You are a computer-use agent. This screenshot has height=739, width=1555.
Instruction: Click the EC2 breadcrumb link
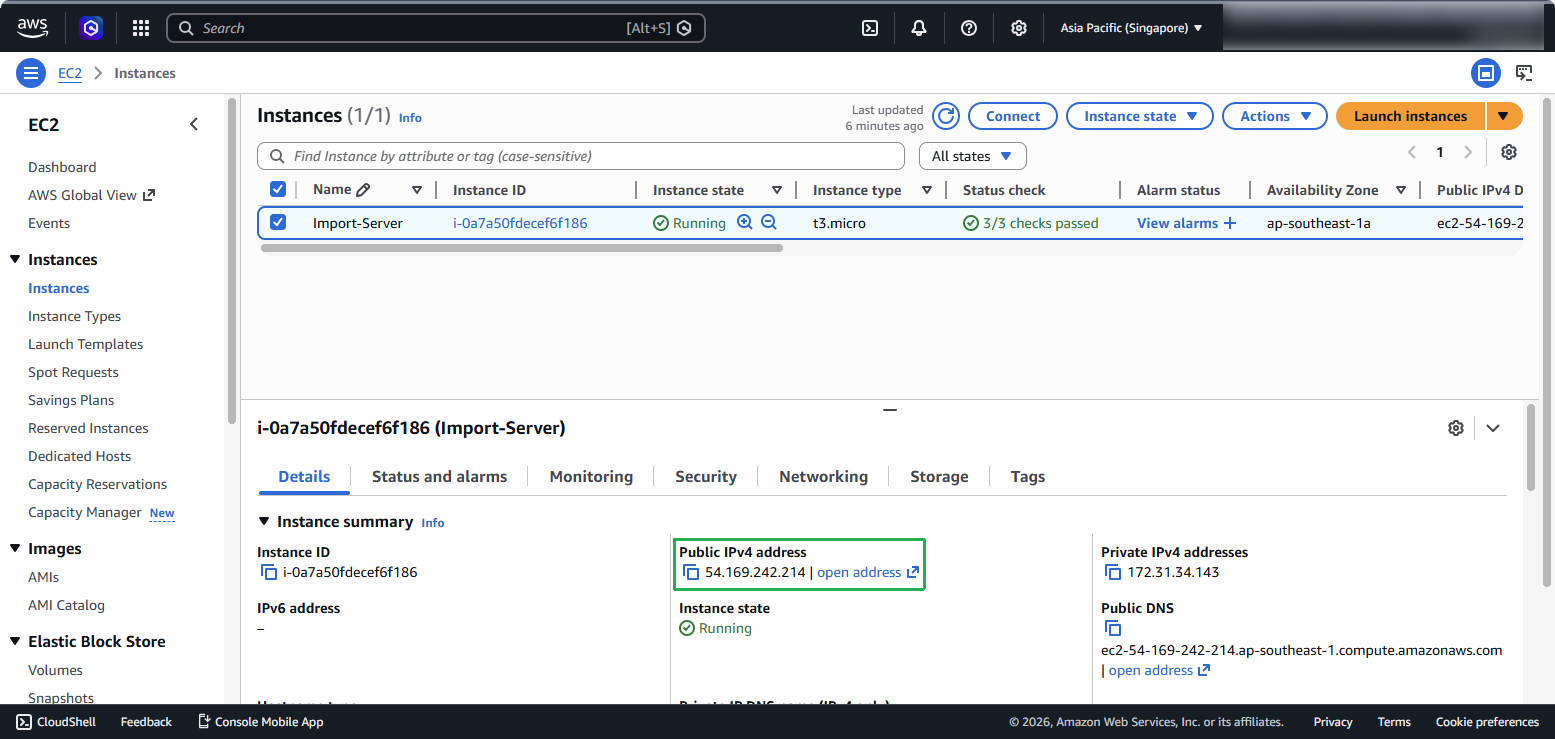(70, 73)
